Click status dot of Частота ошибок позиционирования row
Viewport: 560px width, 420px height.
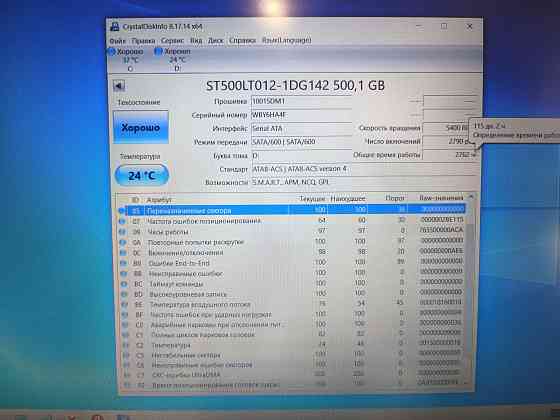point(122,221)
